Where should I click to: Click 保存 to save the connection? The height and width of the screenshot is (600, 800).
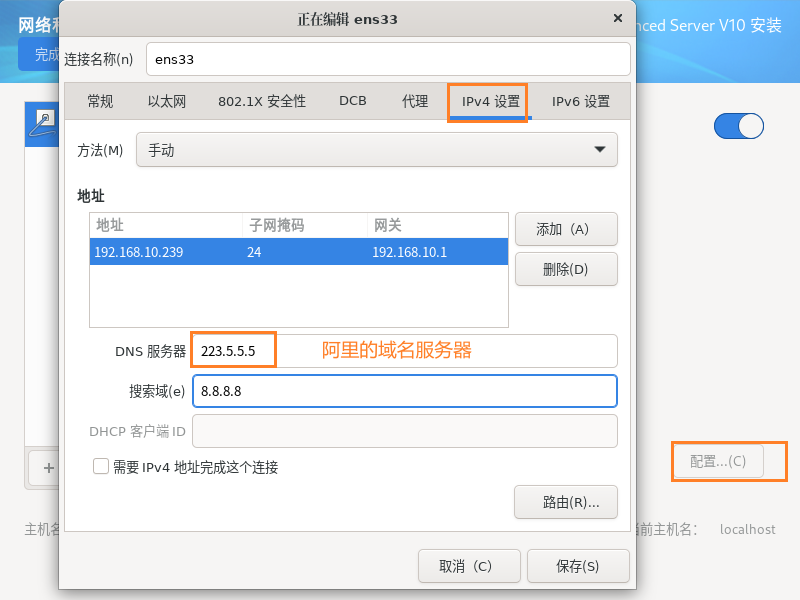[578, 566]
